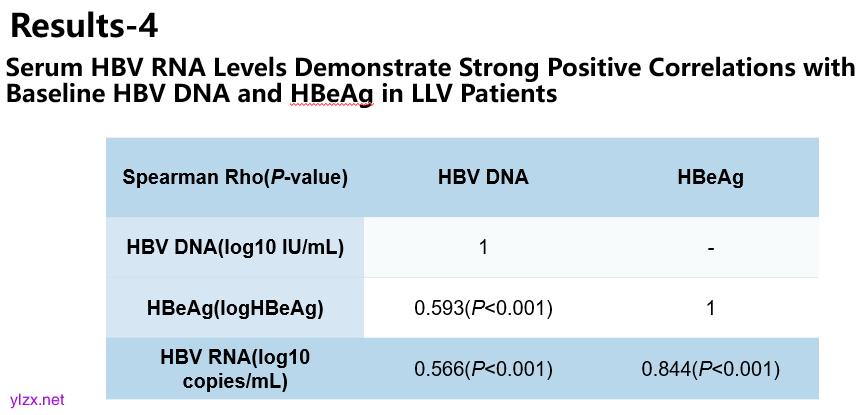
Task: Click the "Results-4" slide title
Action: pyautogui.click(x=84, y=25)
